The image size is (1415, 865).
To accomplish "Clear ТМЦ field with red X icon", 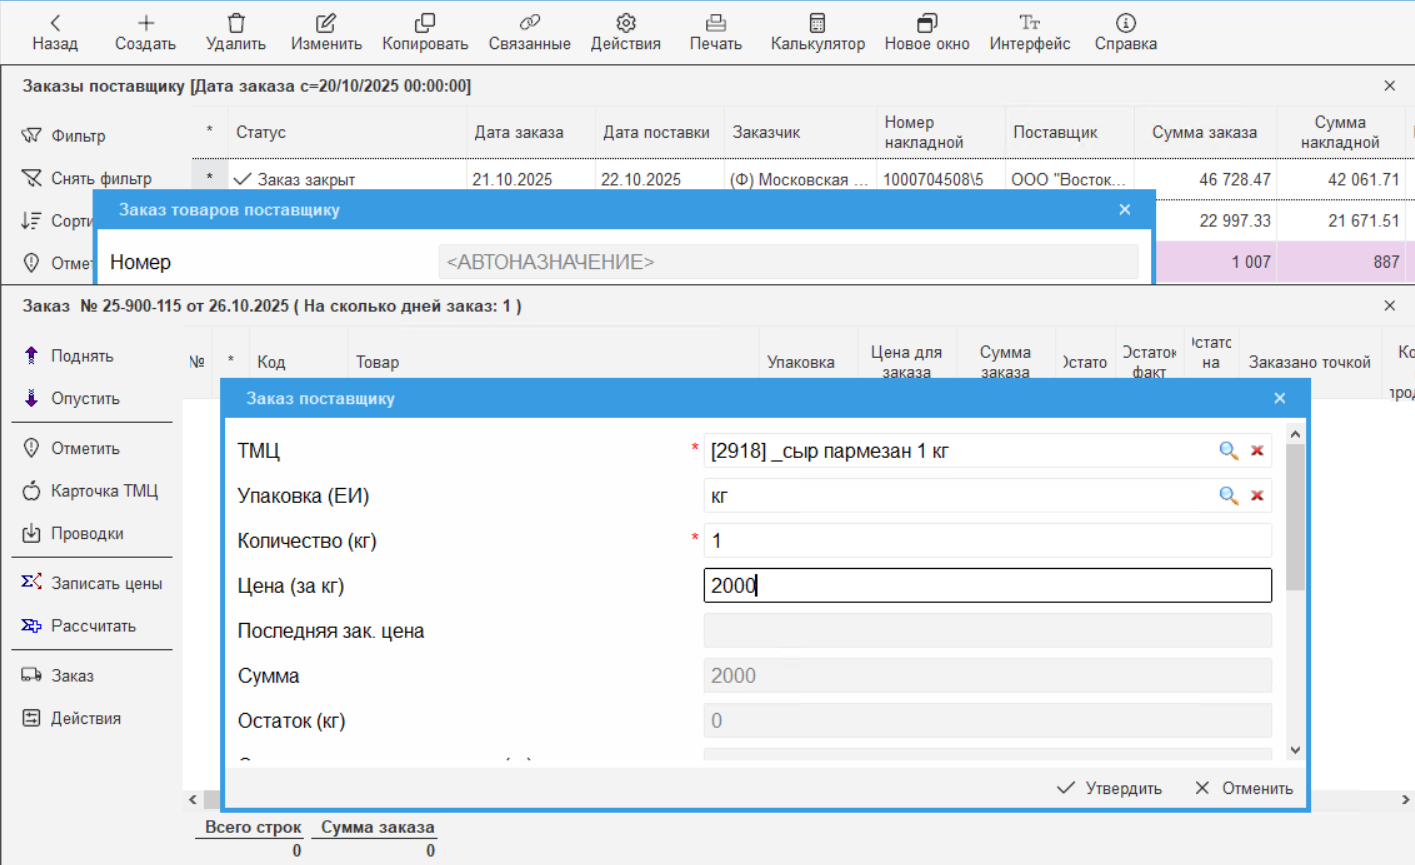I will 1257,451.
